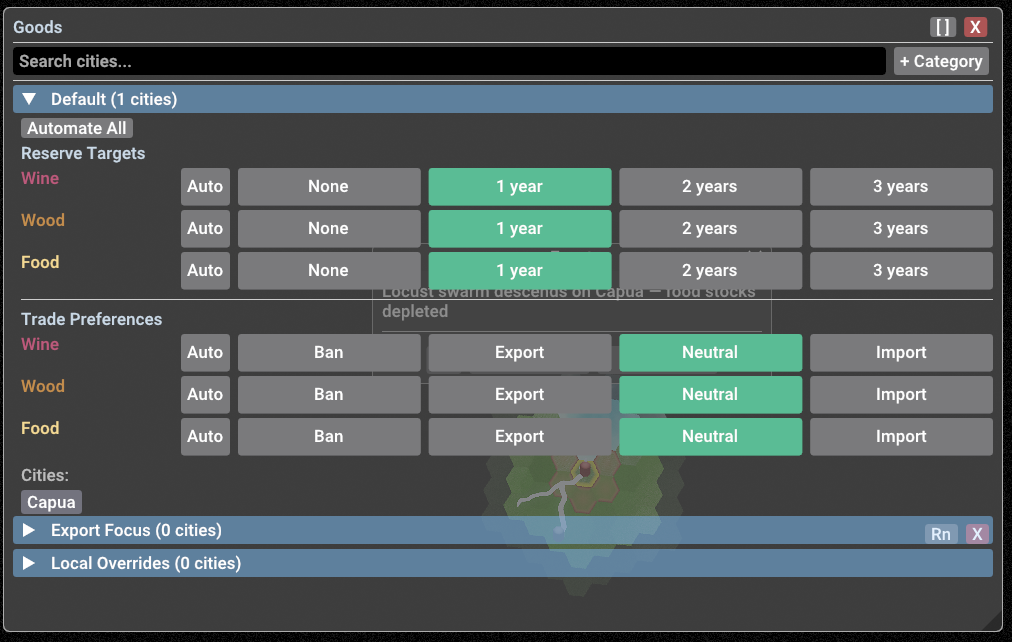Set Wine trade preference to Import
The width and height of the screenshot is (1012, 642).
pyautogui.click(x=901, y=352)
